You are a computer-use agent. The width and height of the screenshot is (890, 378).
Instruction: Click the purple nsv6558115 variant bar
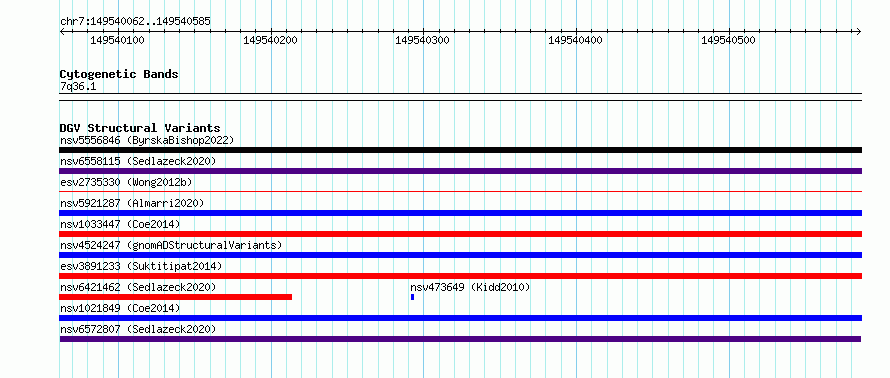pos(460,171)
